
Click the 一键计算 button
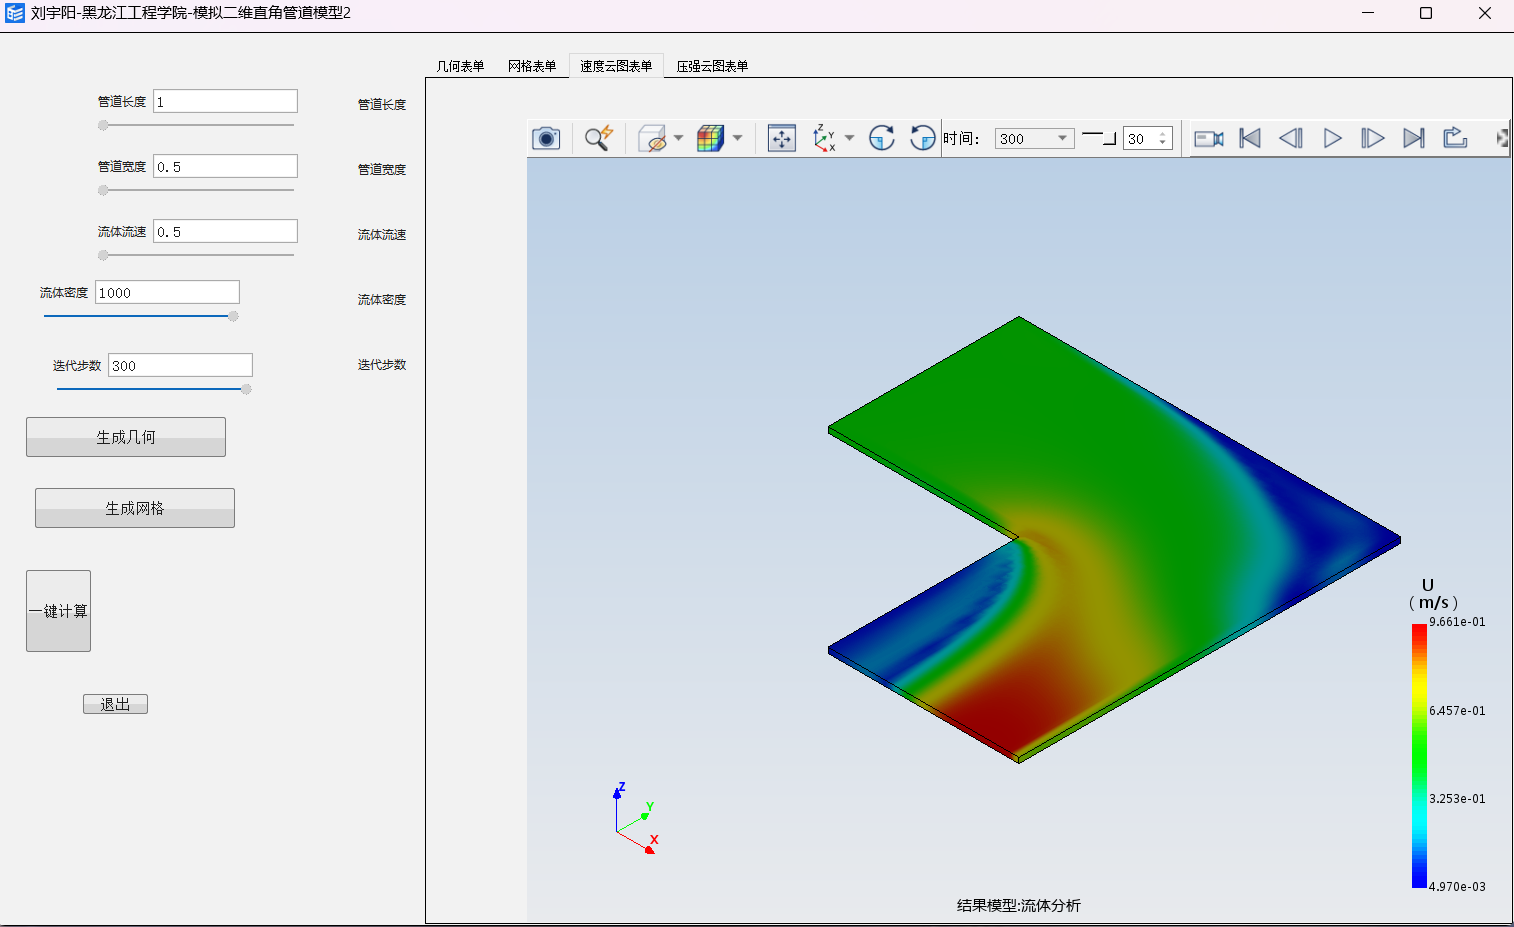(58, 611)
